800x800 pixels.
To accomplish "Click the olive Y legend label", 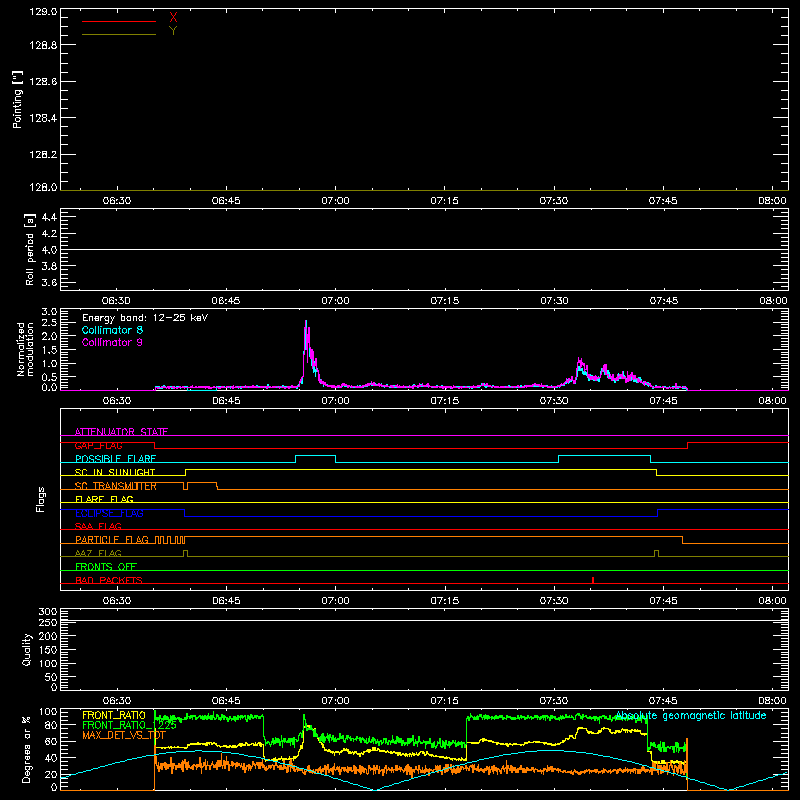I will click(173, 31).
